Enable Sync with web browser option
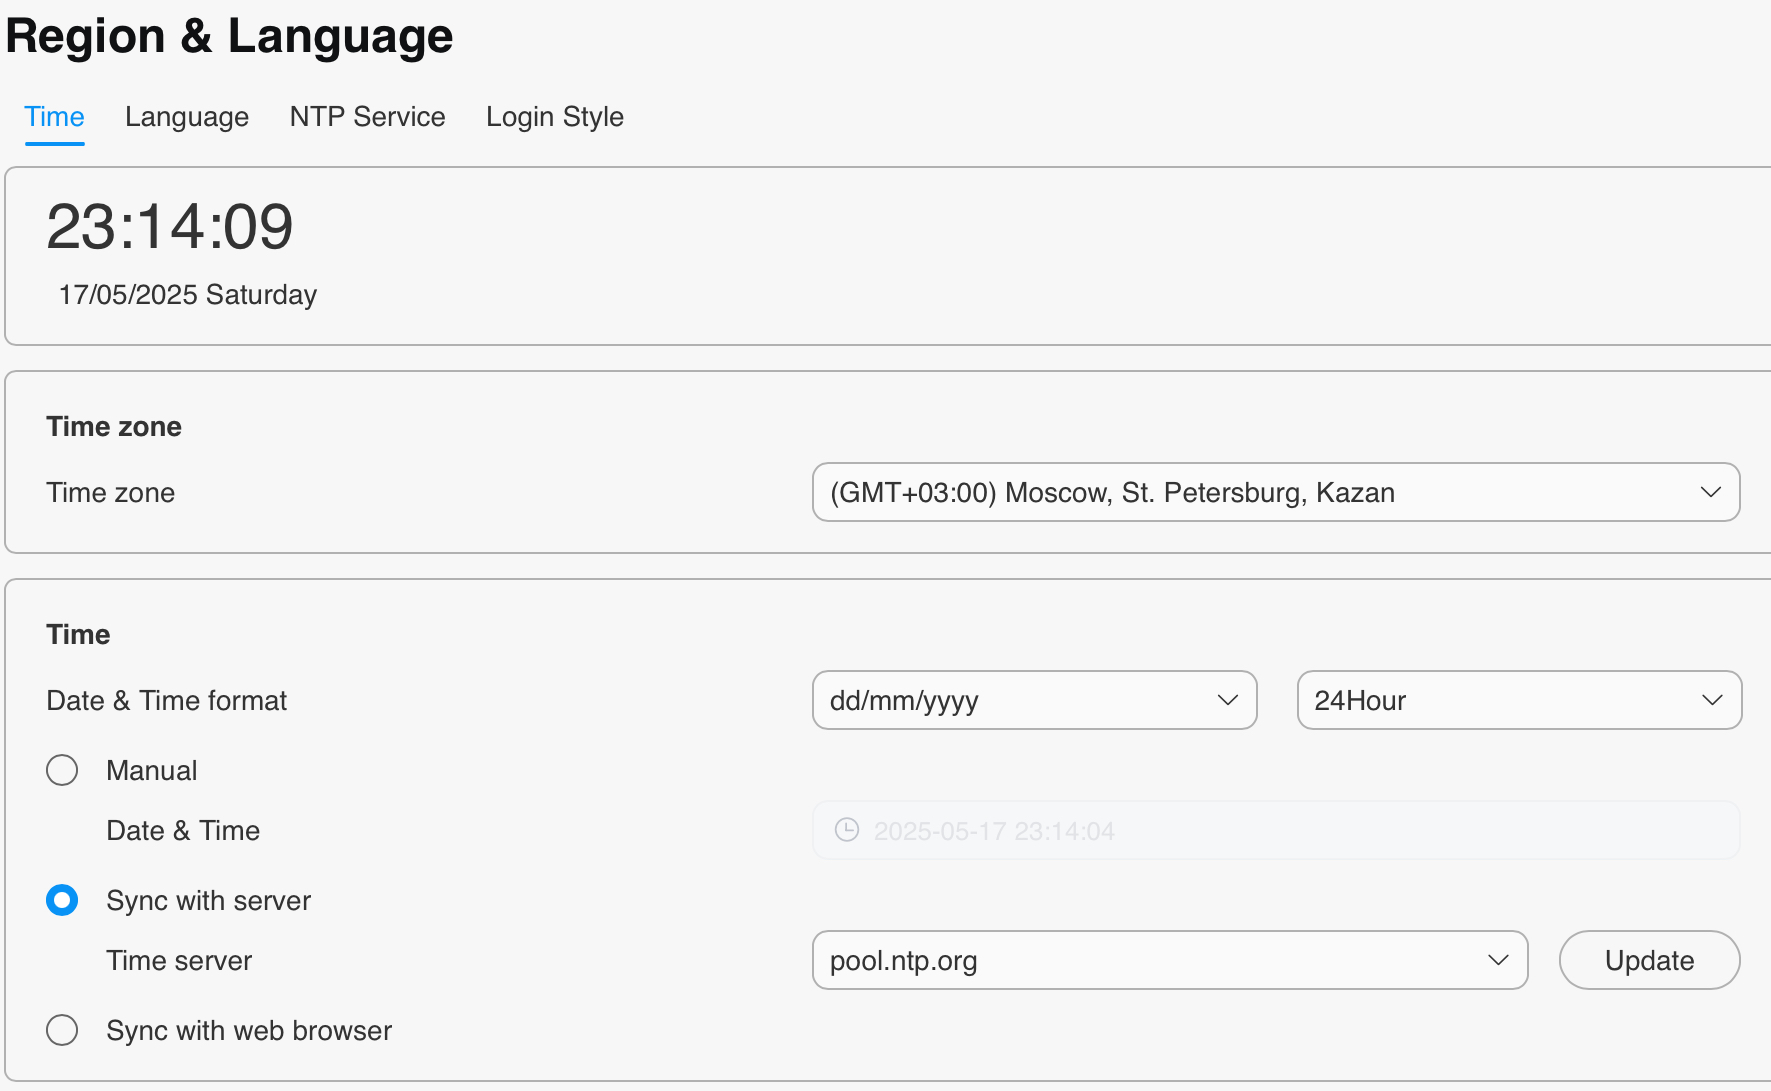 [x=62, y=1030]
